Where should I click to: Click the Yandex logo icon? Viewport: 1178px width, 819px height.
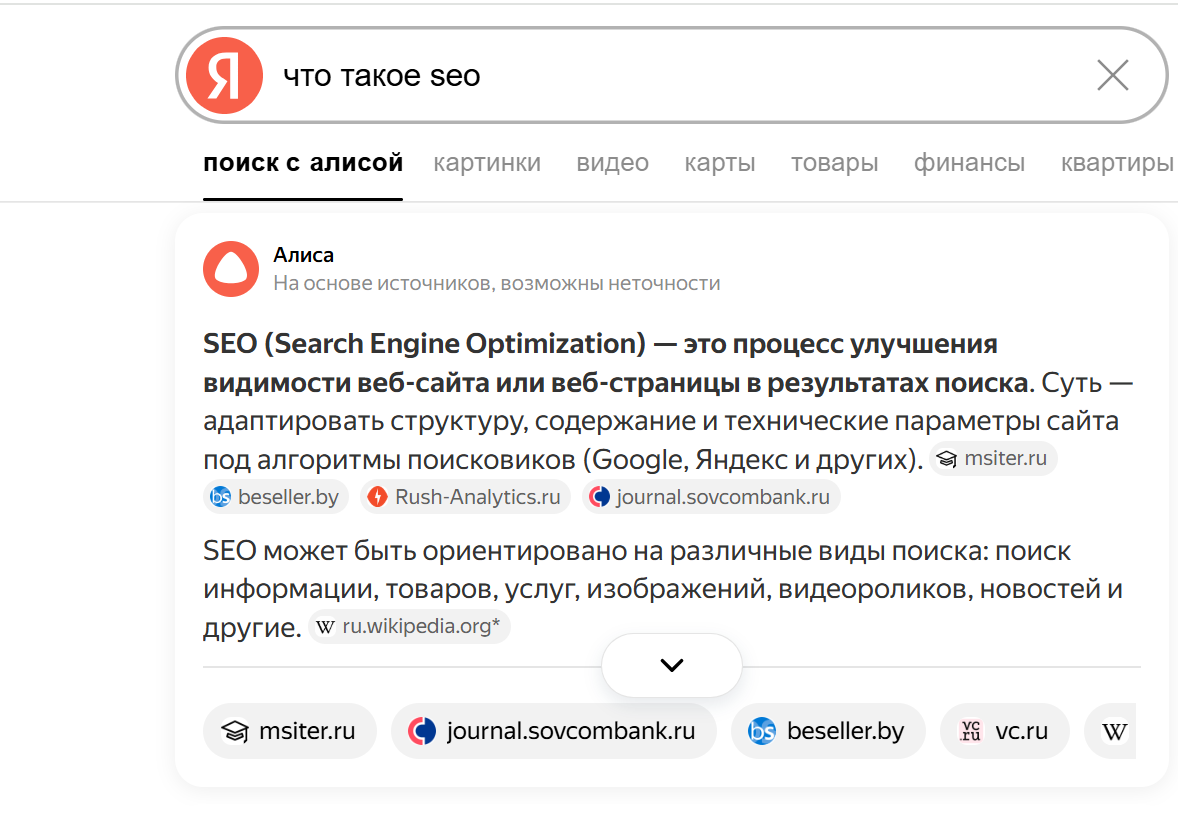(x=224, y=76)
